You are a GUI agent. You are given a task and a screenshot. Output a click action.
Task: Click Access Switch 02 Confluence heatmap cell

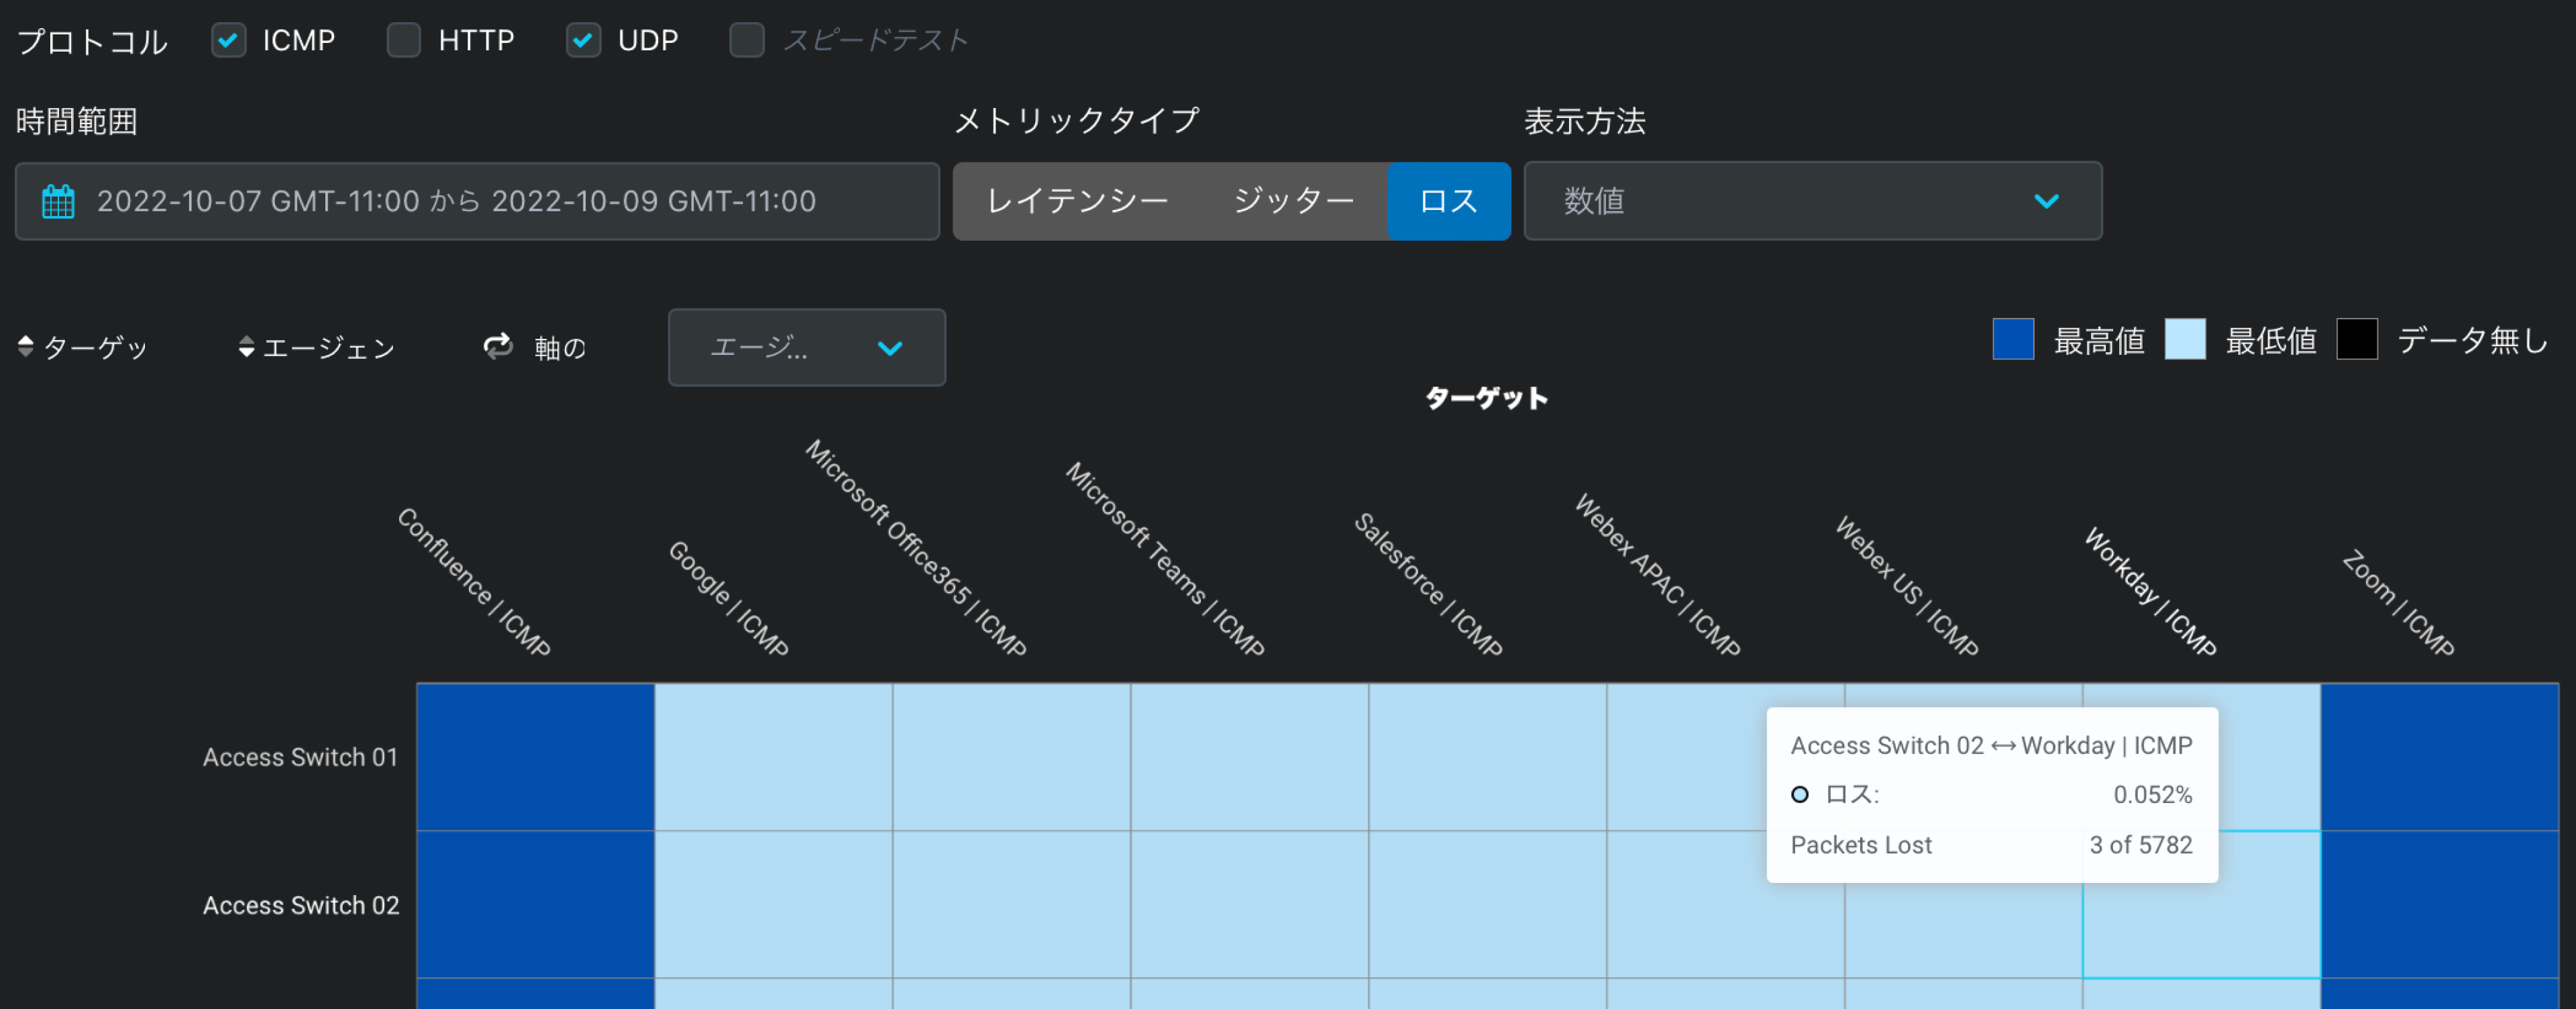pos(536,905)
